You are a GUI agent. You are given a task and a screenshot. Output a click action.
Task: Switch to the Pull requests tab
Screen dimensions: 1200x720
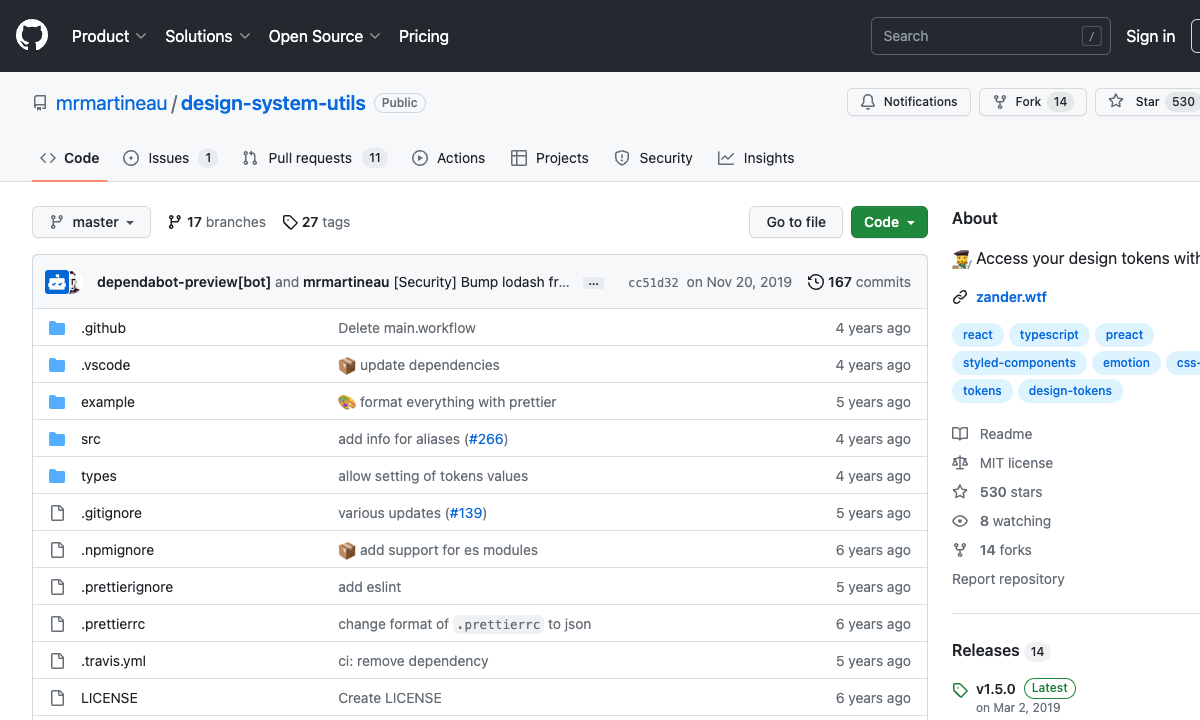[309, 158]
